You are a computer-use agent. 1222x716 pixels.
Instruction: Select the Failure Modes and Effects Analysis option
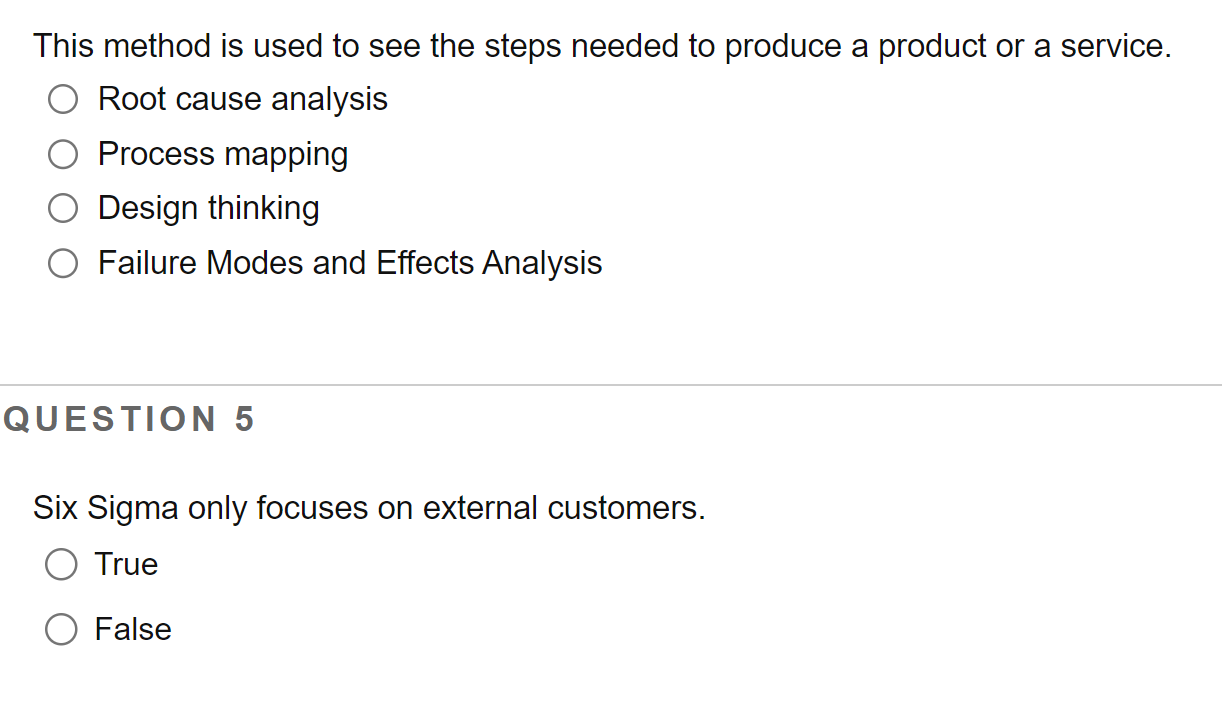coord(63,263)
